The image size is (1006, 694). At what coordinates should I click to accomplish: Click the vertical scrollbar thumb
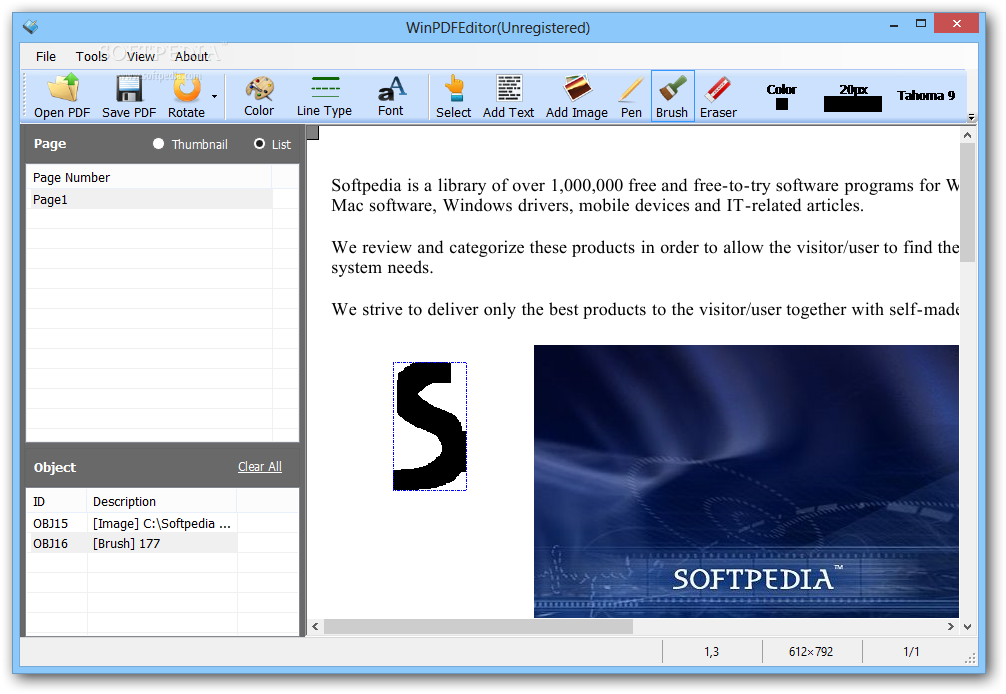pos(968,202)
